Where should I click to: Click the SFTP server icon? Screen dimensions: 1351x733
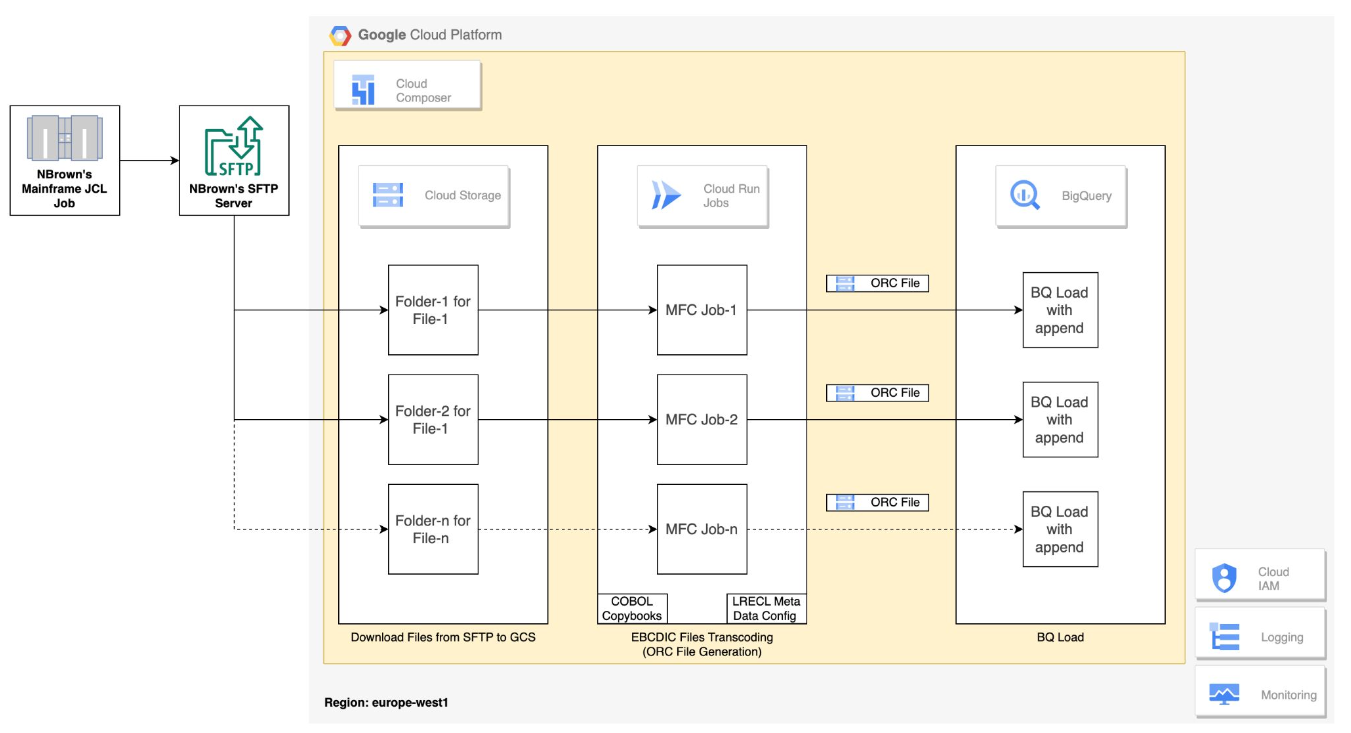point(233,148)
